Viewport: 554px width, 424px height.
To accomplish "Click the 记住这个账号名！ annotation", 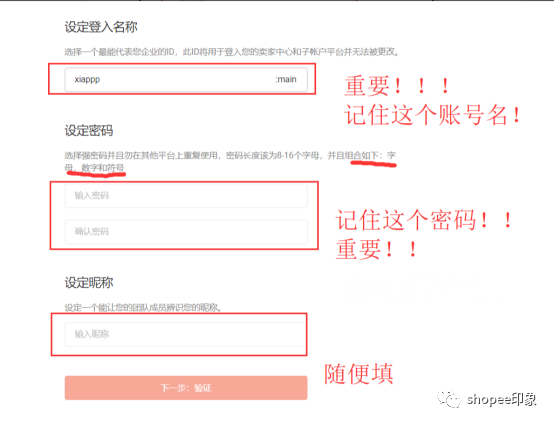I will coord(432,115).
